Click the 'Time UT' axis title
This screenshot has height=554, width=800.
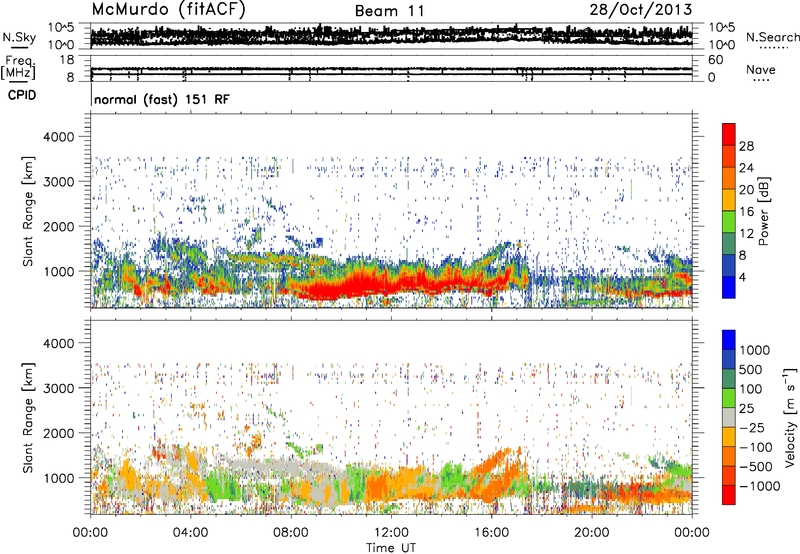pyautogui.click(x=391, y=548)
